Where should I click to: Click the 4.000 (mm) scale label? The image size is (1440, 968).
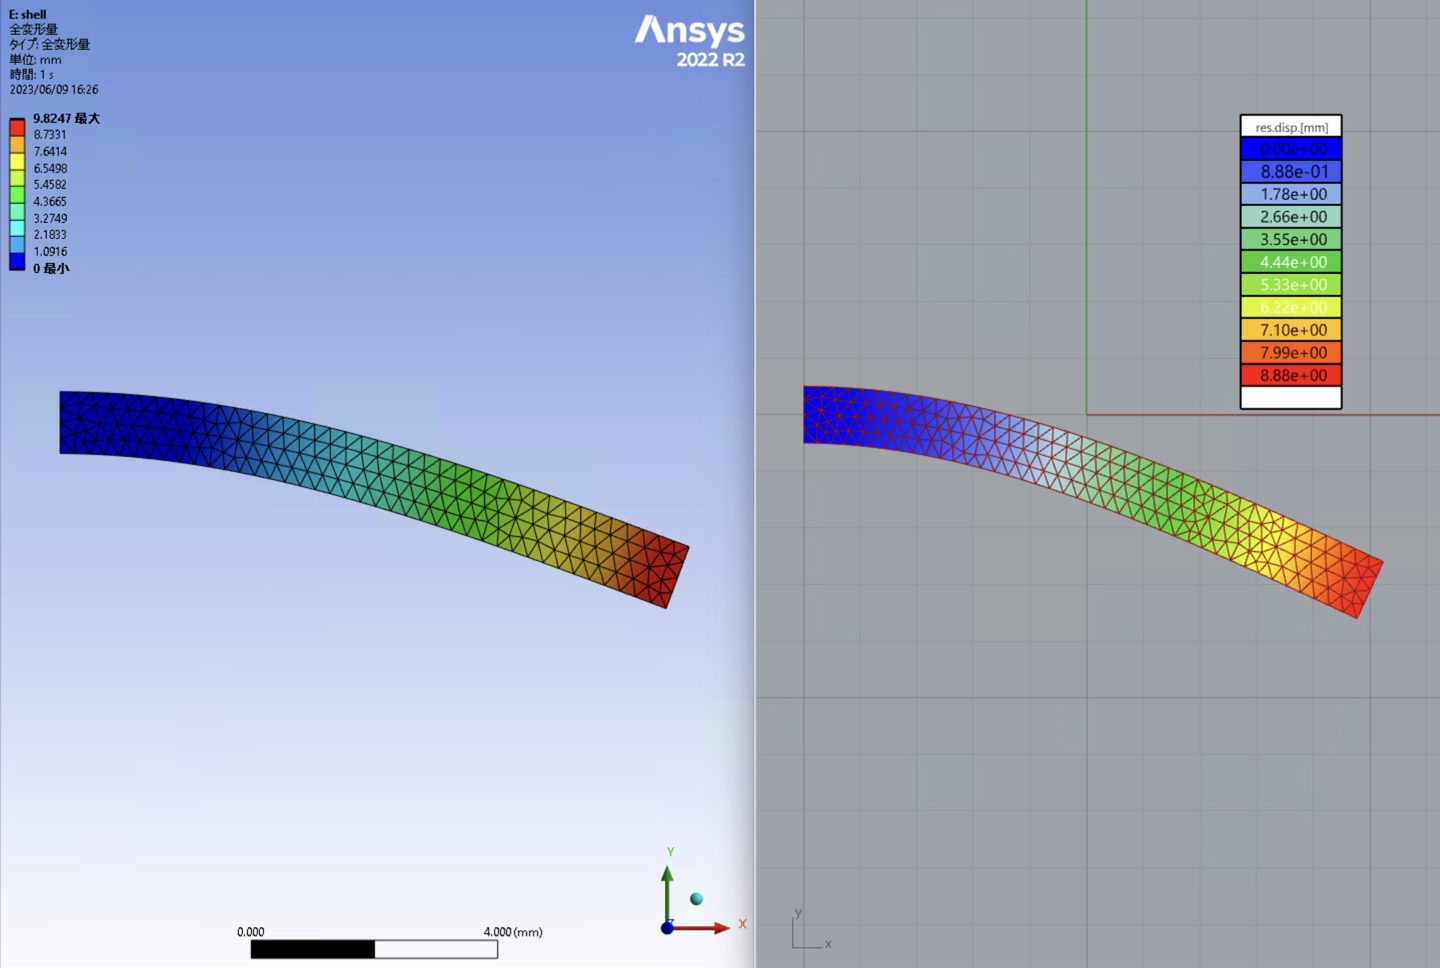pos(512,932)
